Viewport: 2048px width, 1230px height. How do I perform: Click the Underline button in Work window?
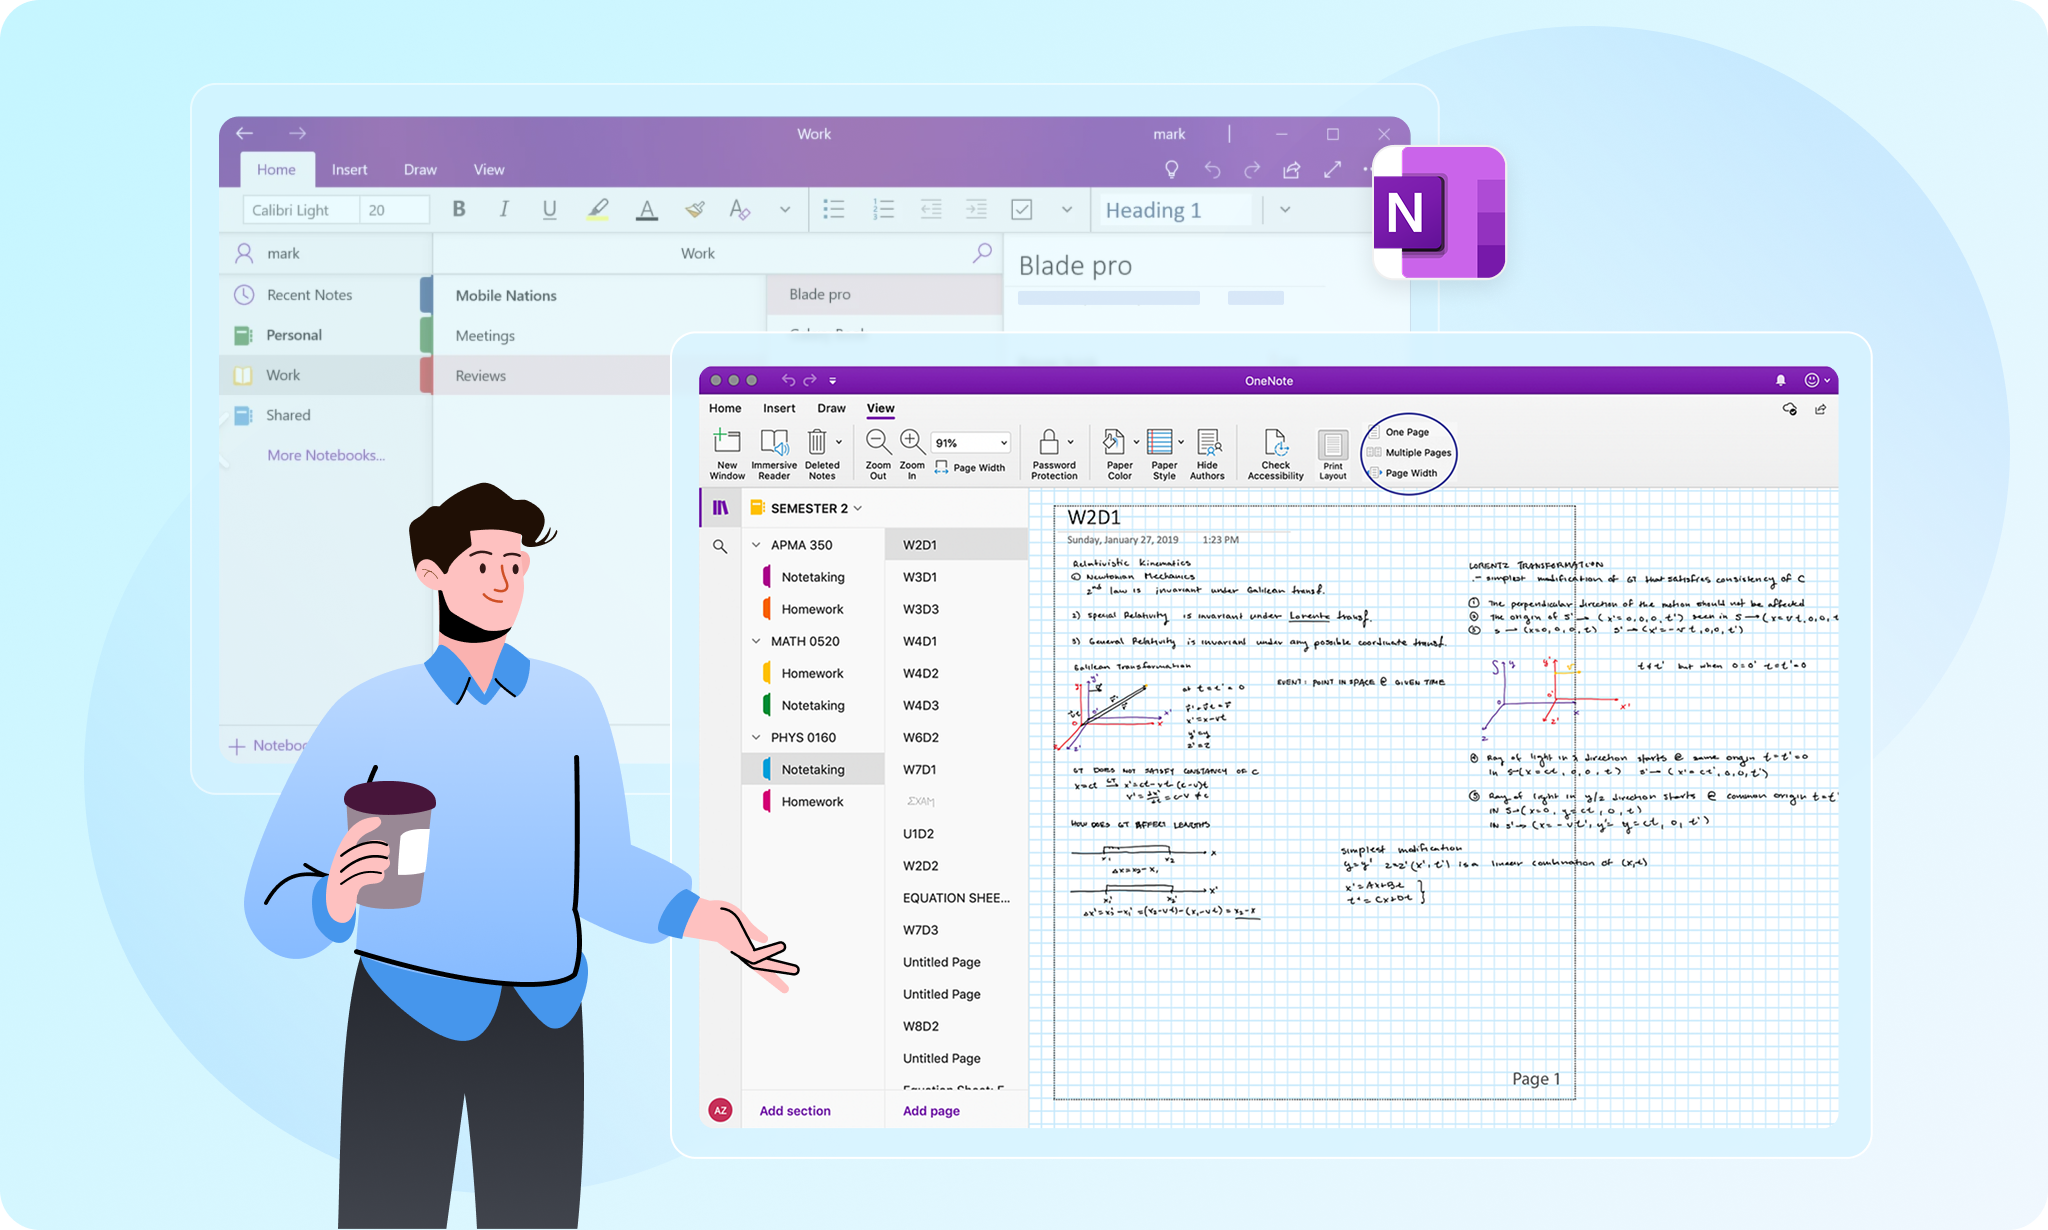(x=549, y=209)
